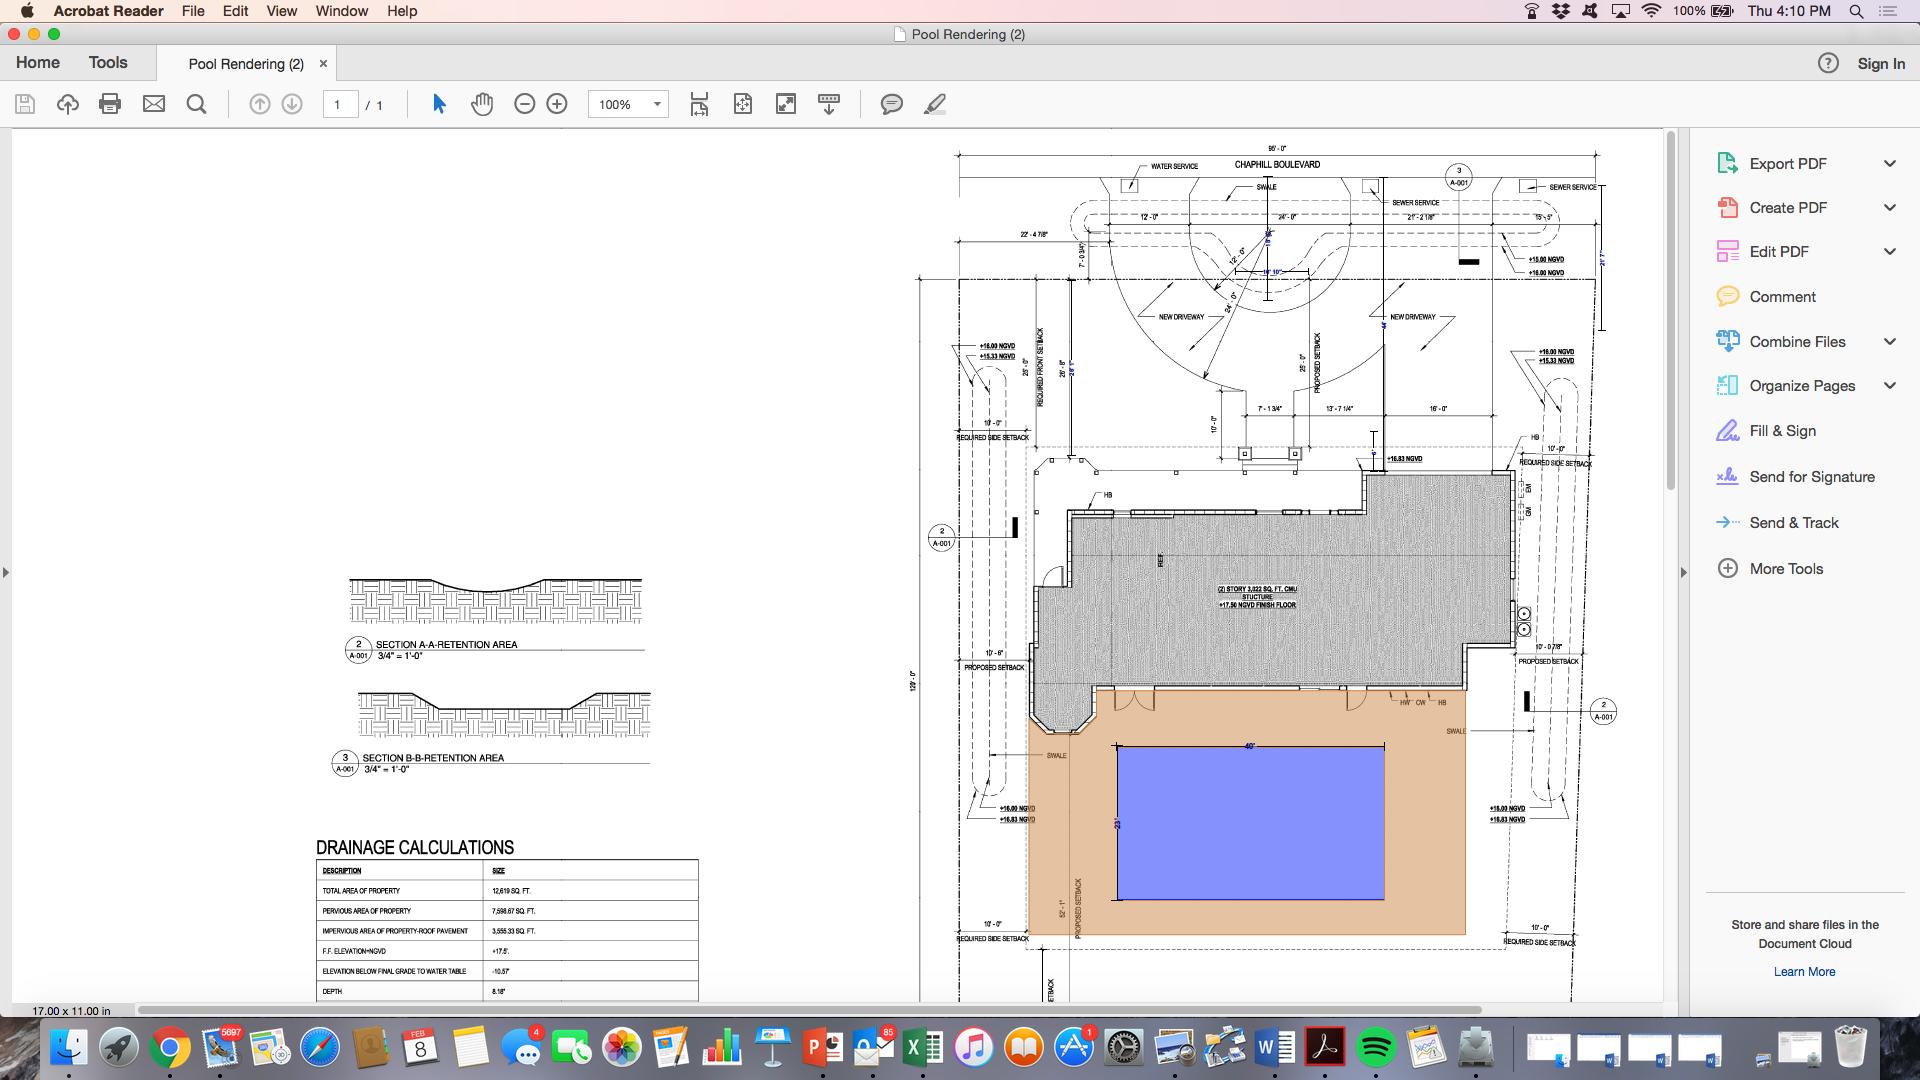
Task: Select the Hand panning tool
Action: [481, 103]
